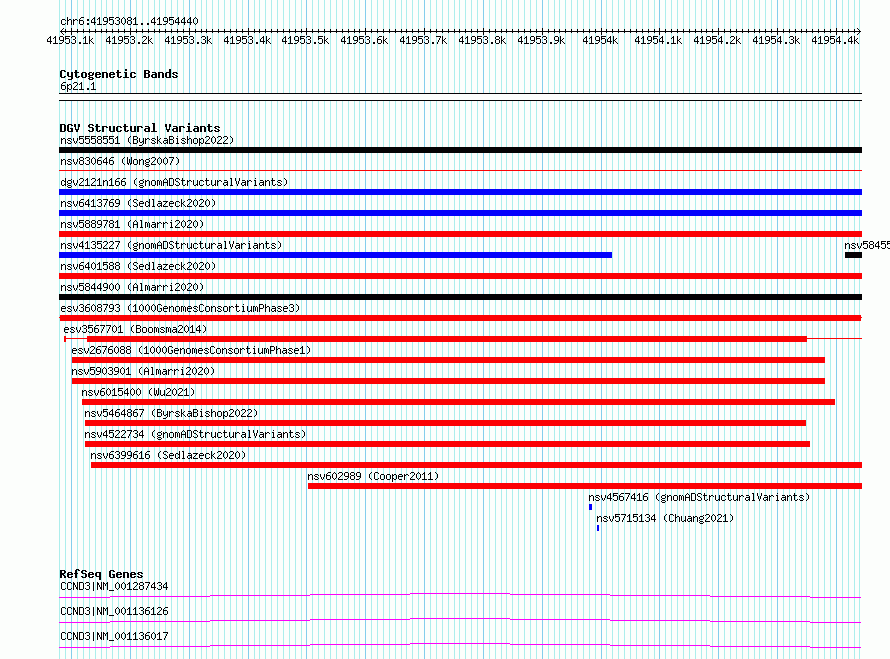
Task: Select the nsv6401588 (Sedlazeck2020) label
Action: [138, 266]
